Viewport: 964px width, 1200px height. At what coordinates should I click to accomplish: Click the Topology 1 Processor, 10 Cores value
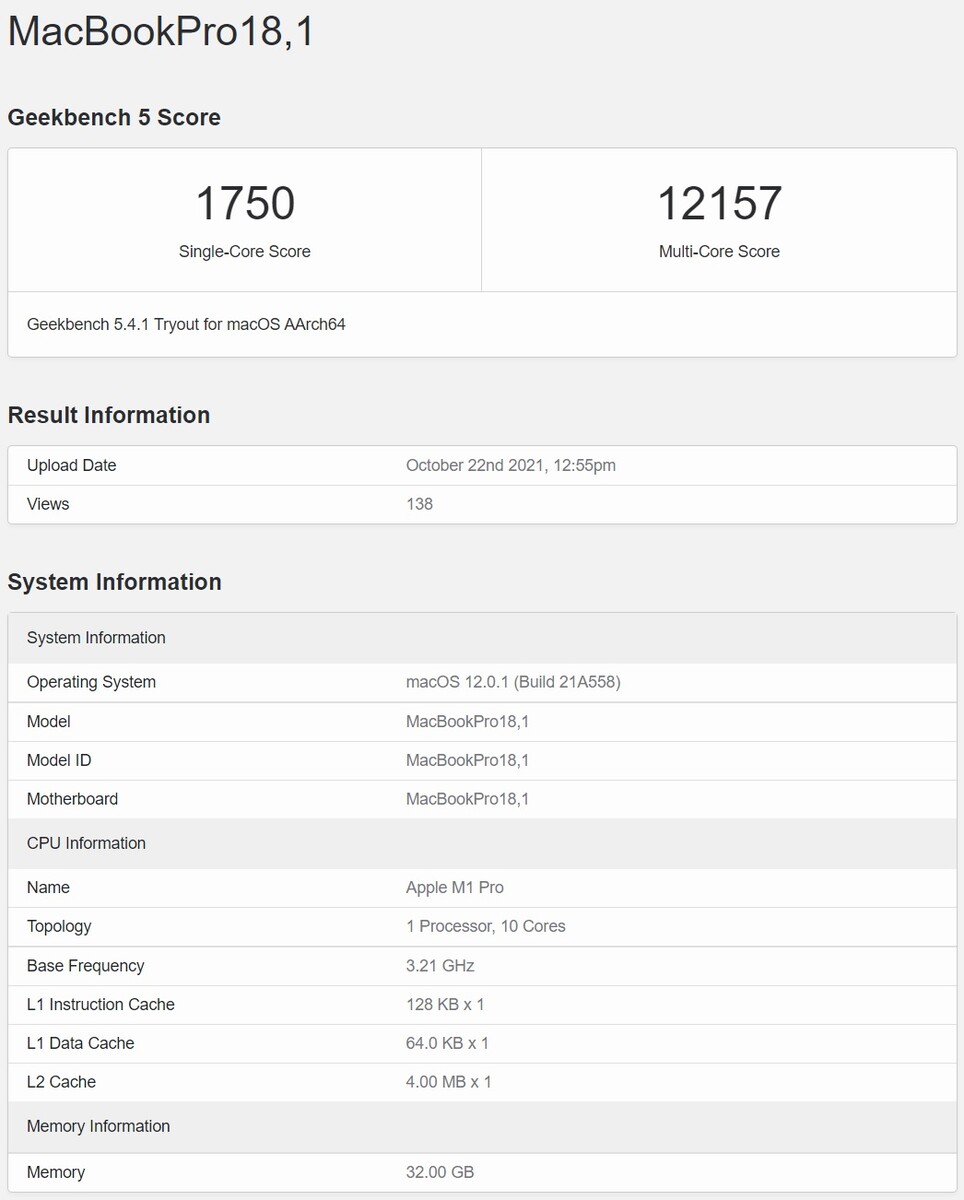coord(486,926)
